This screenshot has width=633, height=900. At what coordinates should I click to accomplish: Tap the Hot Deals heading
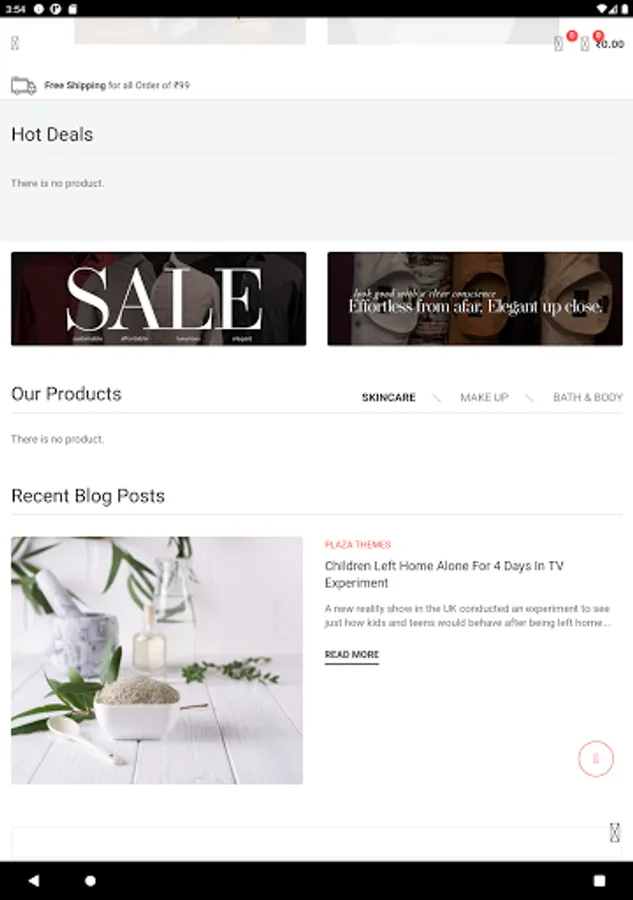tap(52, 134)
